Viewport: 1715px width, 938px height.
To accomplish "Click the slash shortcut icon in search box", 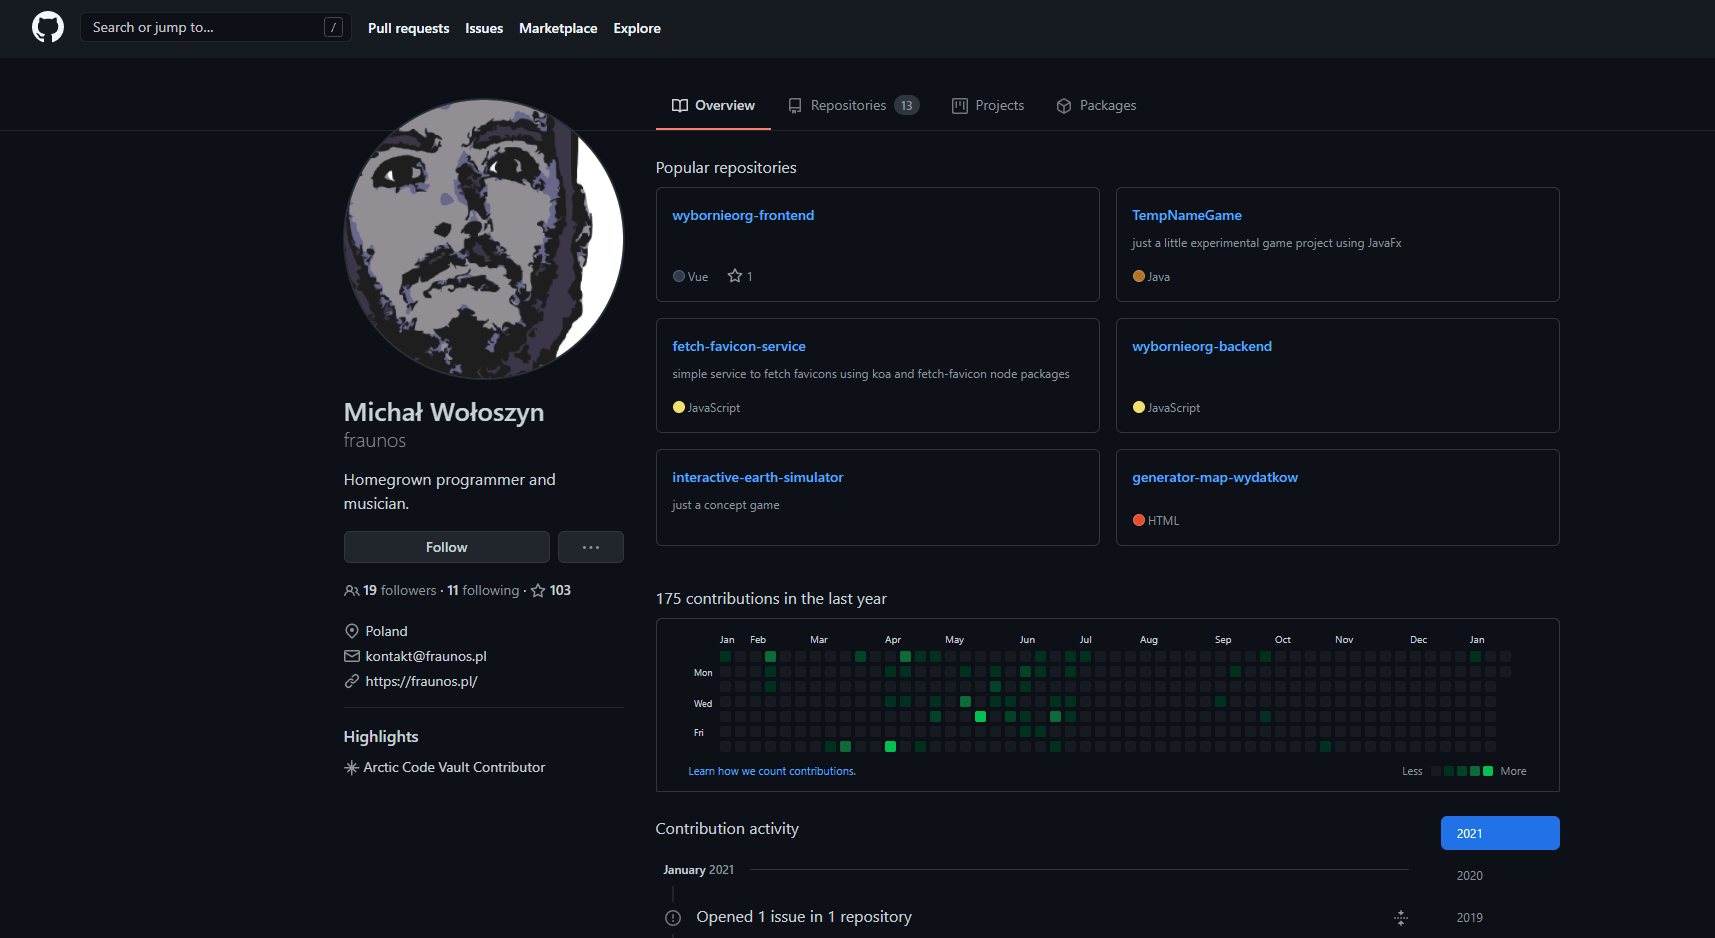I will (x=334, y=28).
